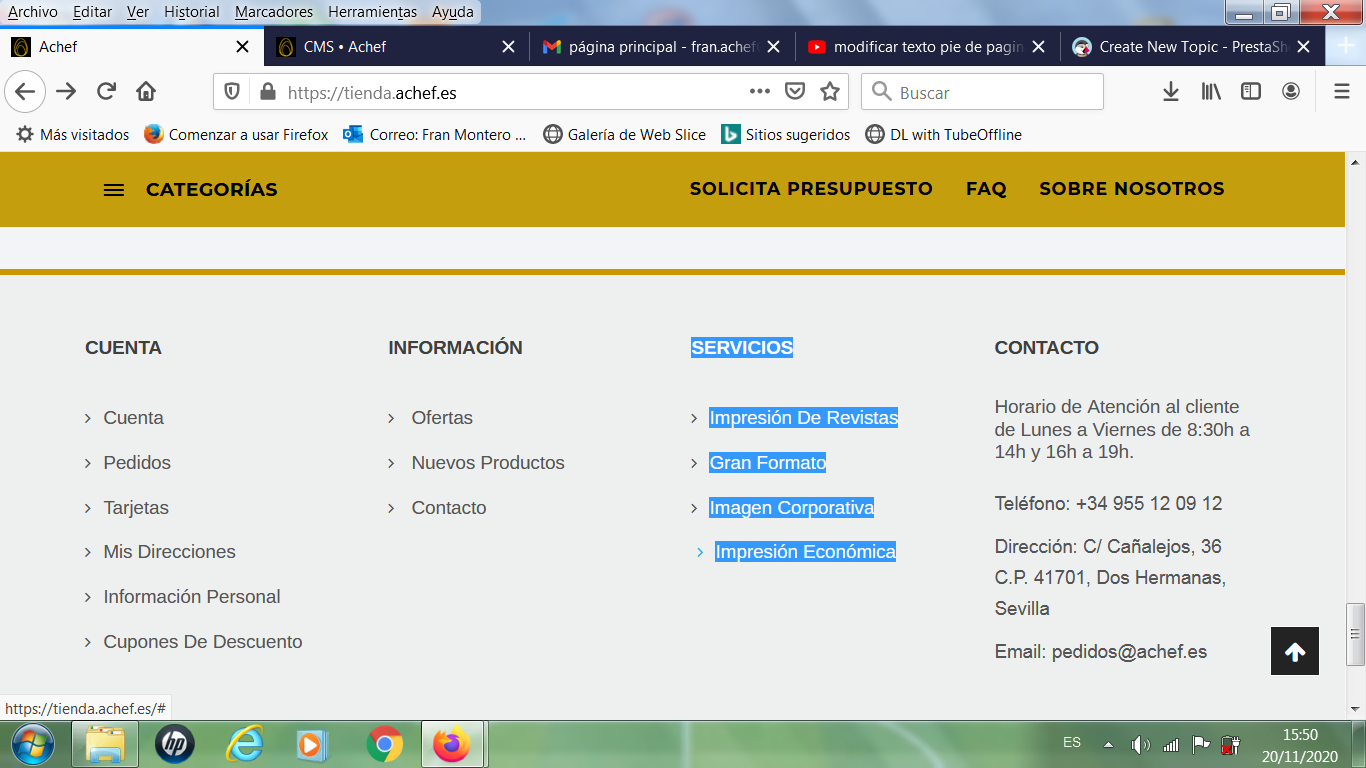Viewport: 1366px width, 768px height.
Task: Go back with the browser back arrow
Action: [25, 92]
